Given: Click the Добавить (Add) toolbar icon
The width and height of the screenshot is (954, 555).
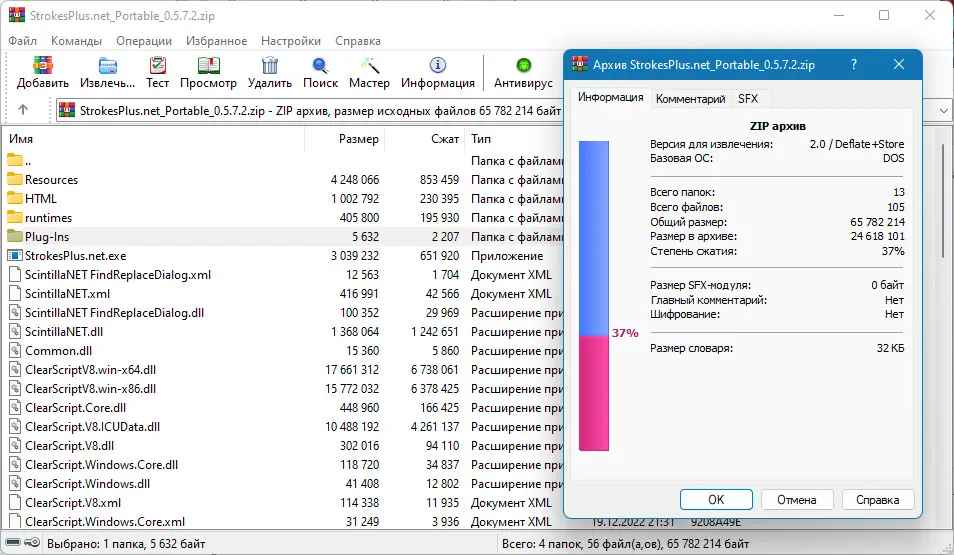Looking at the screenshot, I should (43, 65).
